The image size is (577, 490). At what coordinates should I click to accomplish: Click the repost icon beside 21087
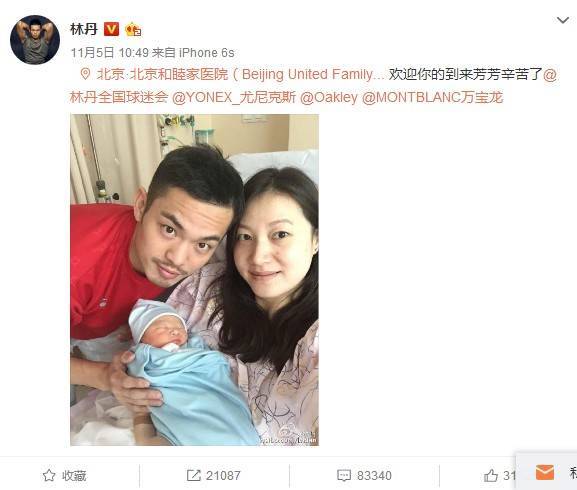[x=194, y=476]
